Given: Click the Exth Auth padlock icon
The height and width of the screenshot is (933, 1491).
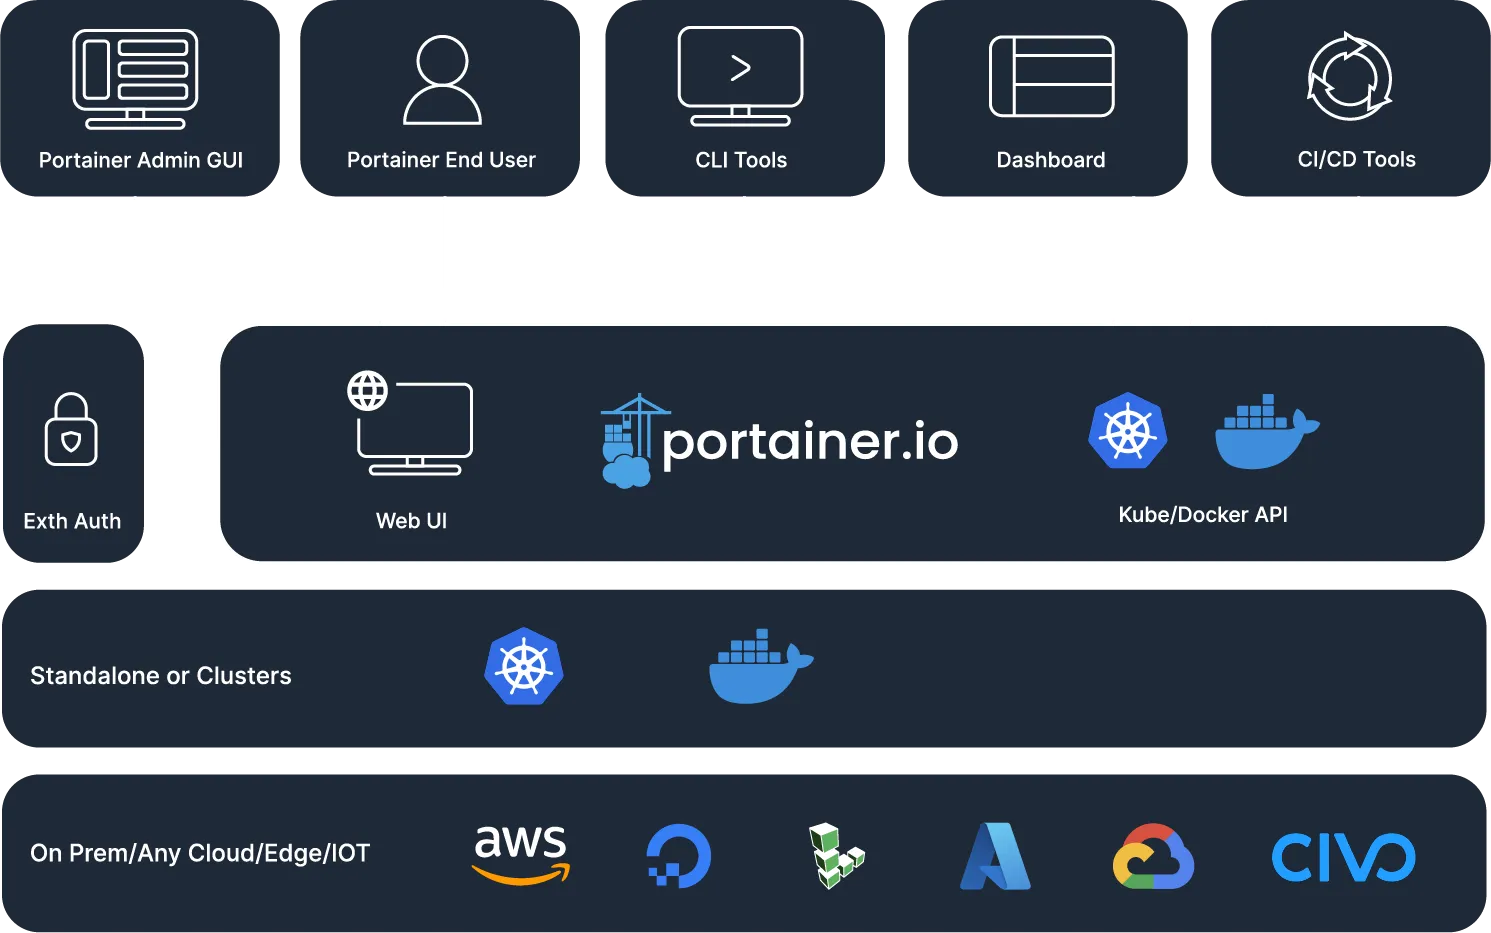Looking at the screenshot, I should [71, 429].
